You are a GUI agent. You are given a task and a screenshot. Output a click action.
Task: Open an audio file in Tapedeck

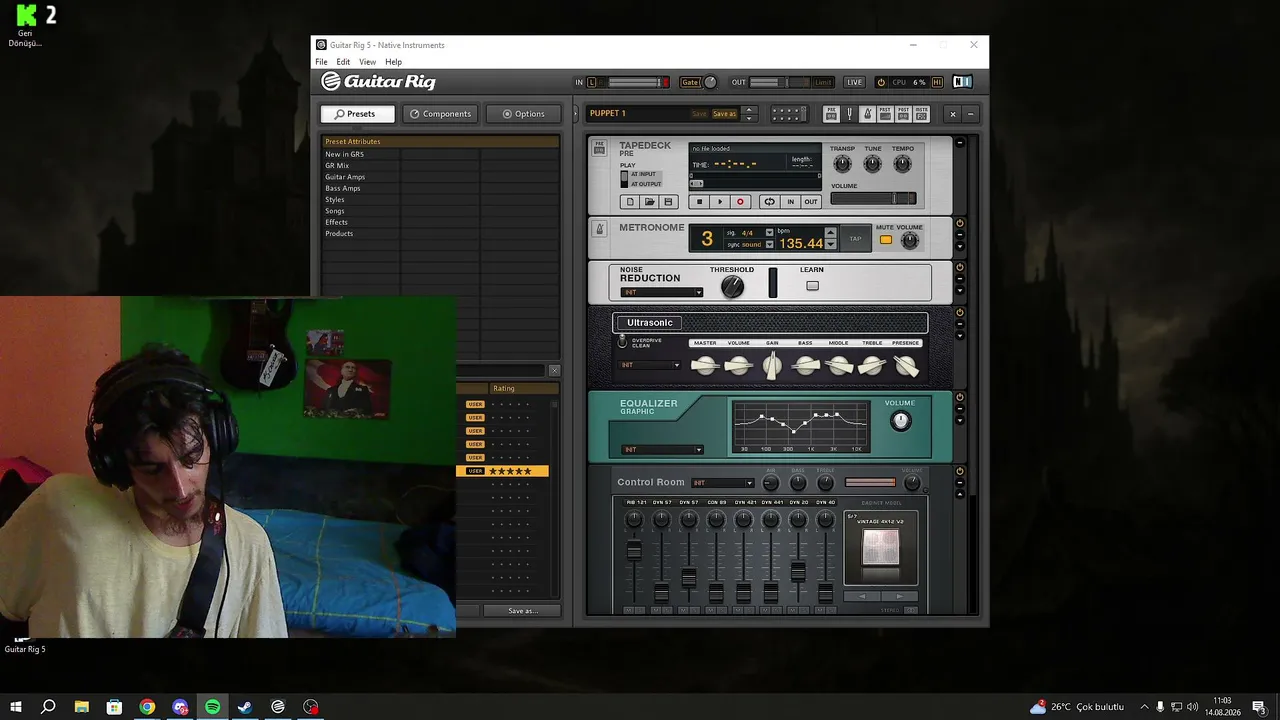649,202
